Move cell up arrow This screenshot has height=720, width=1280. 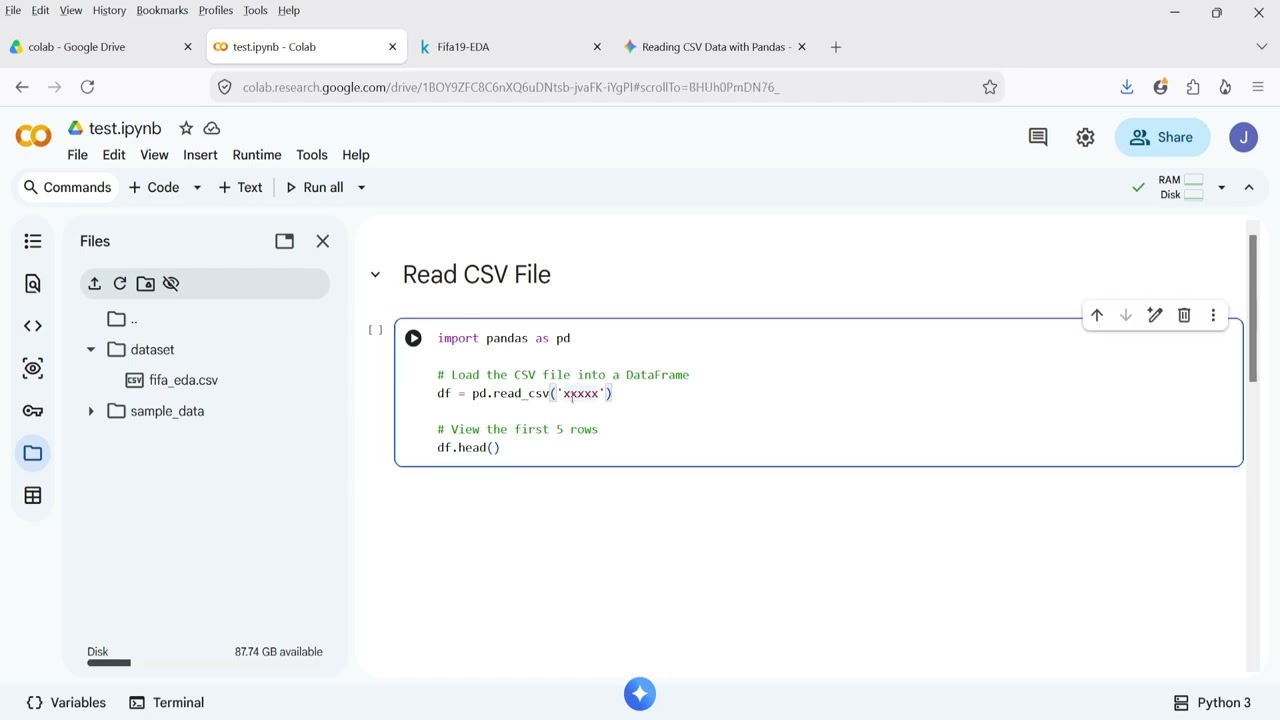tap(1097, 316)
